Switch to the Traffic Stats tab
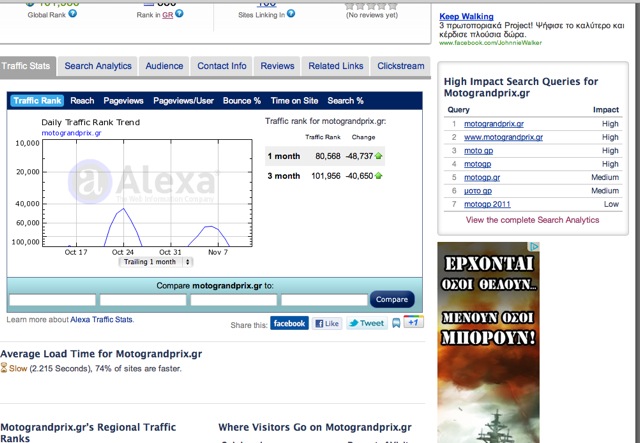 tap(26, 66)
